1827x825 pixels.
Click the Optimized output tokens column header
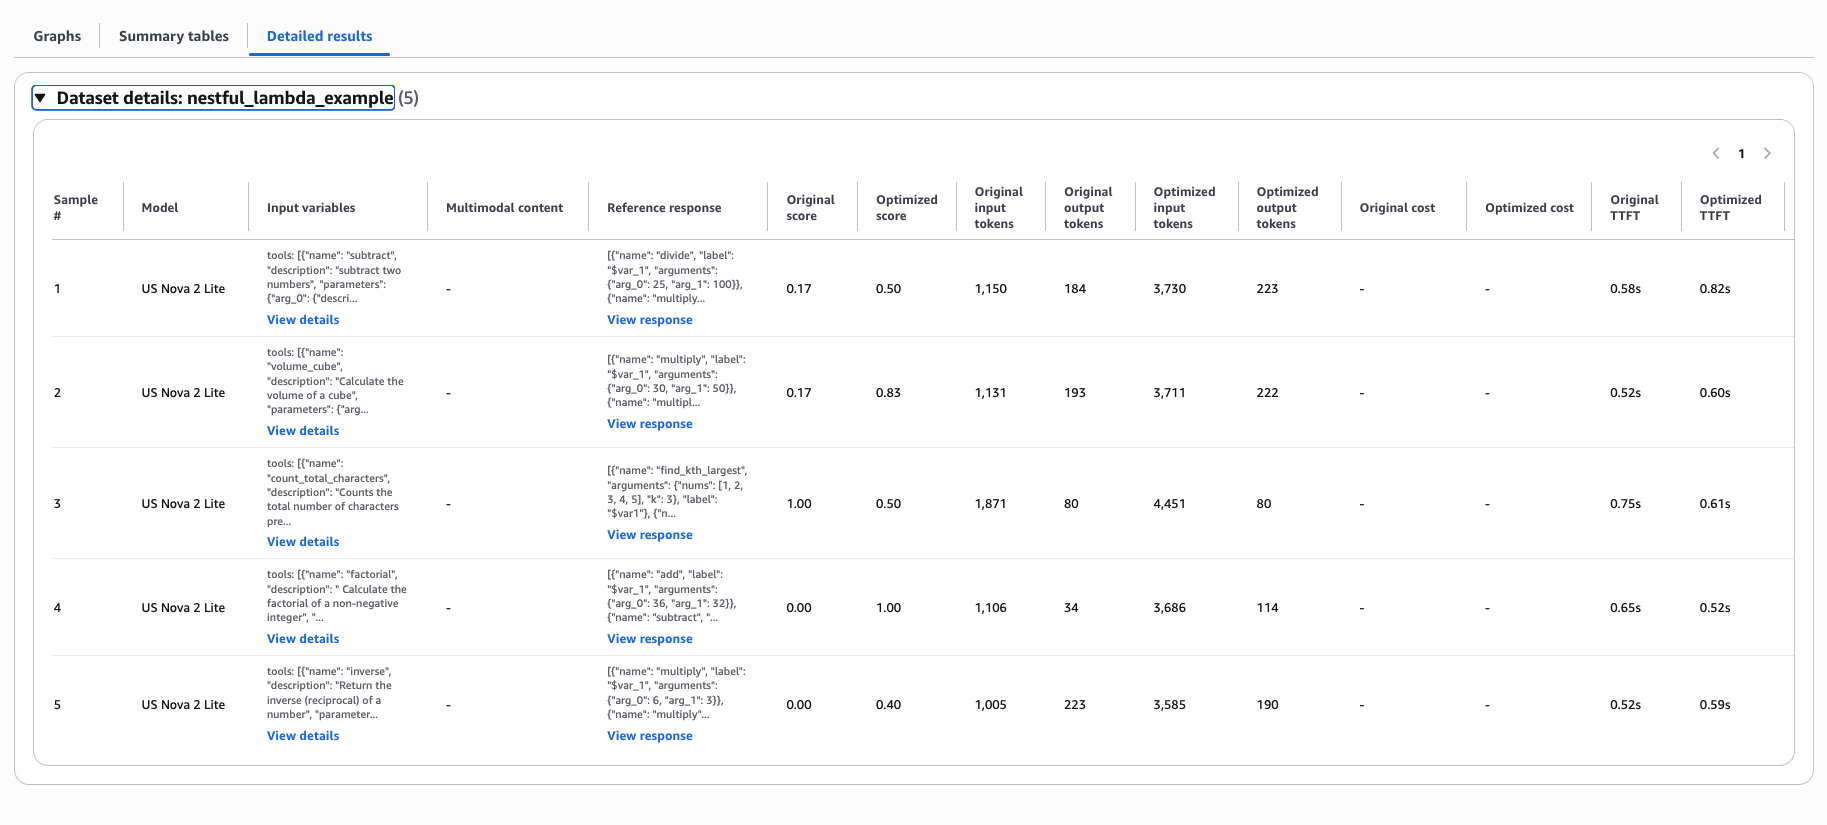1287,208
